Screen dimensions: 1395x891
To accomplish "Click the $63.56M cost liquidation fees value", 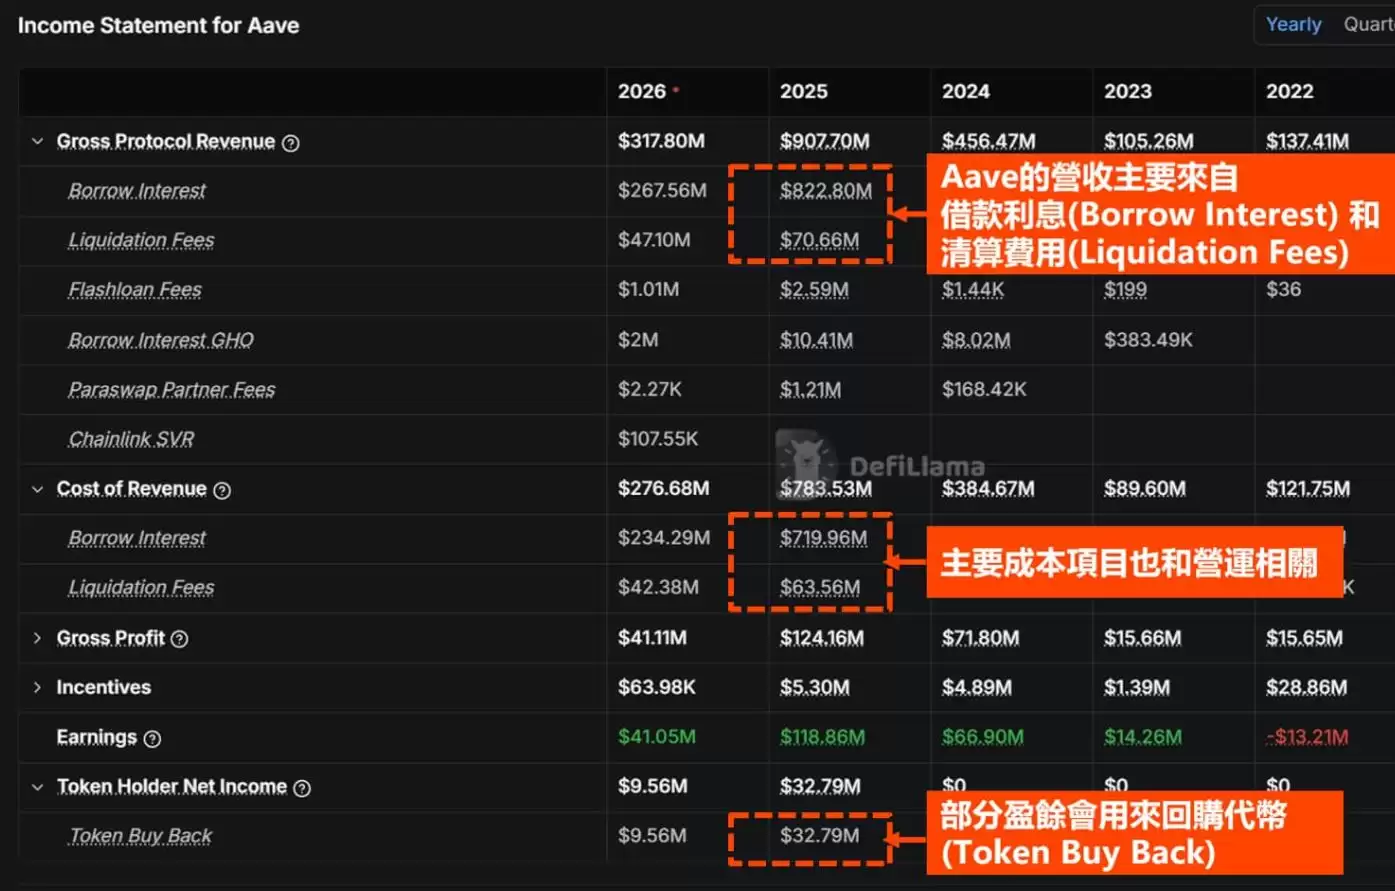I will pyautogui.click(x=820, y=587).
